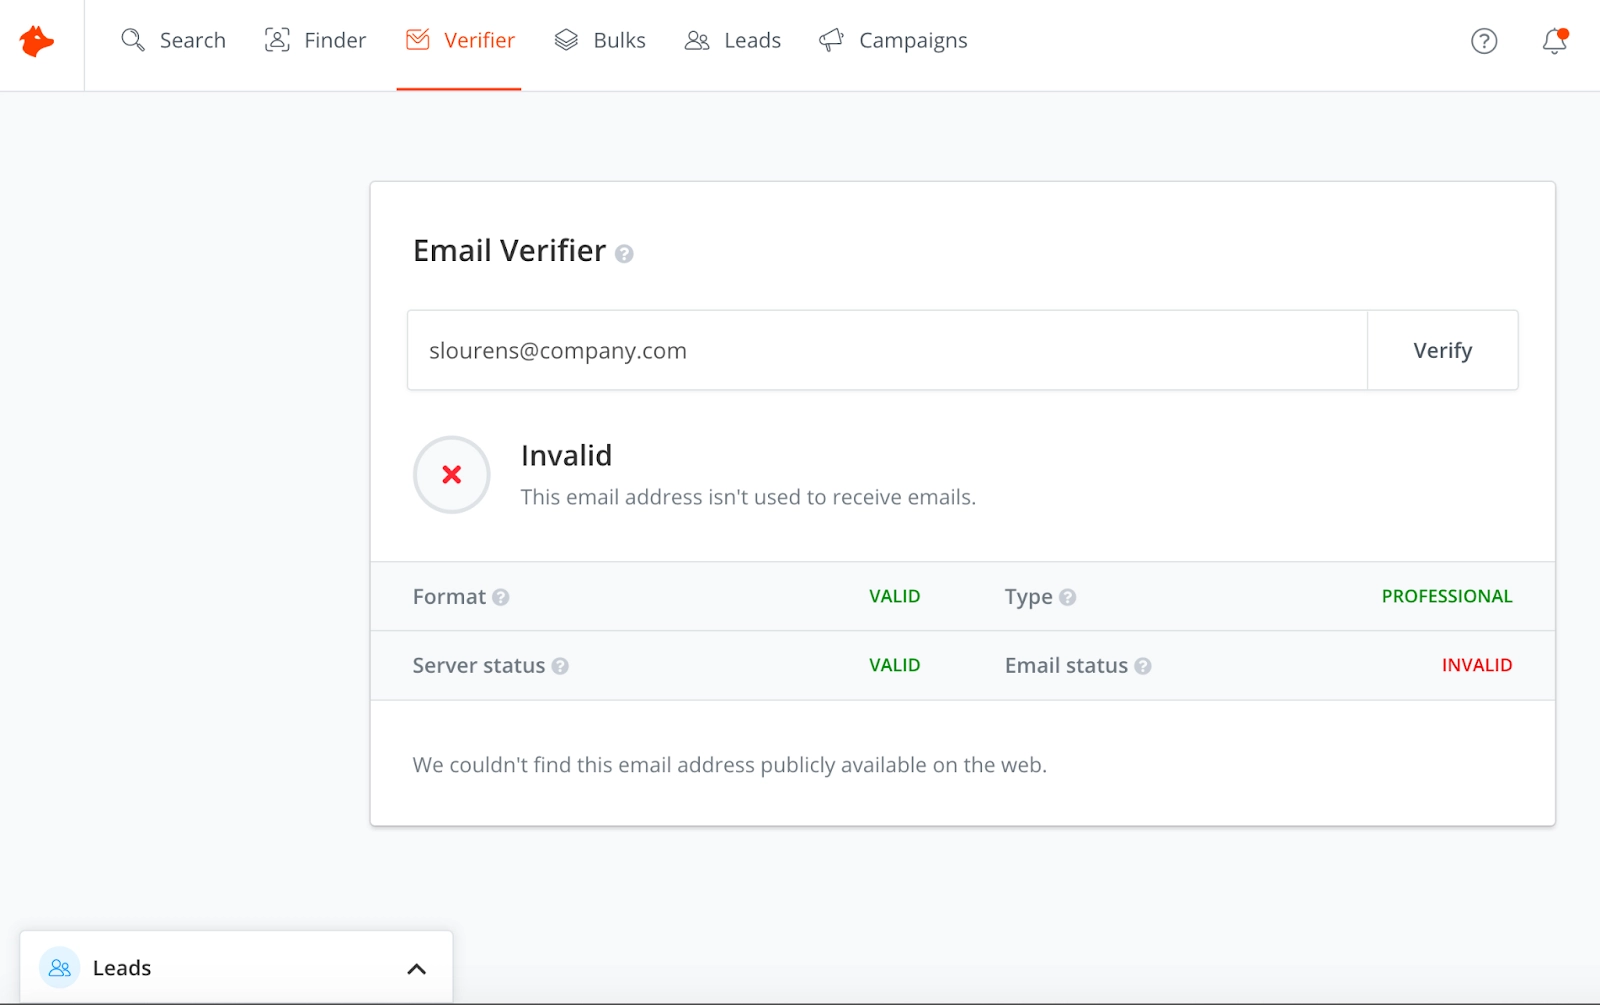Open the notifications bell icon

coord(1553,43)
